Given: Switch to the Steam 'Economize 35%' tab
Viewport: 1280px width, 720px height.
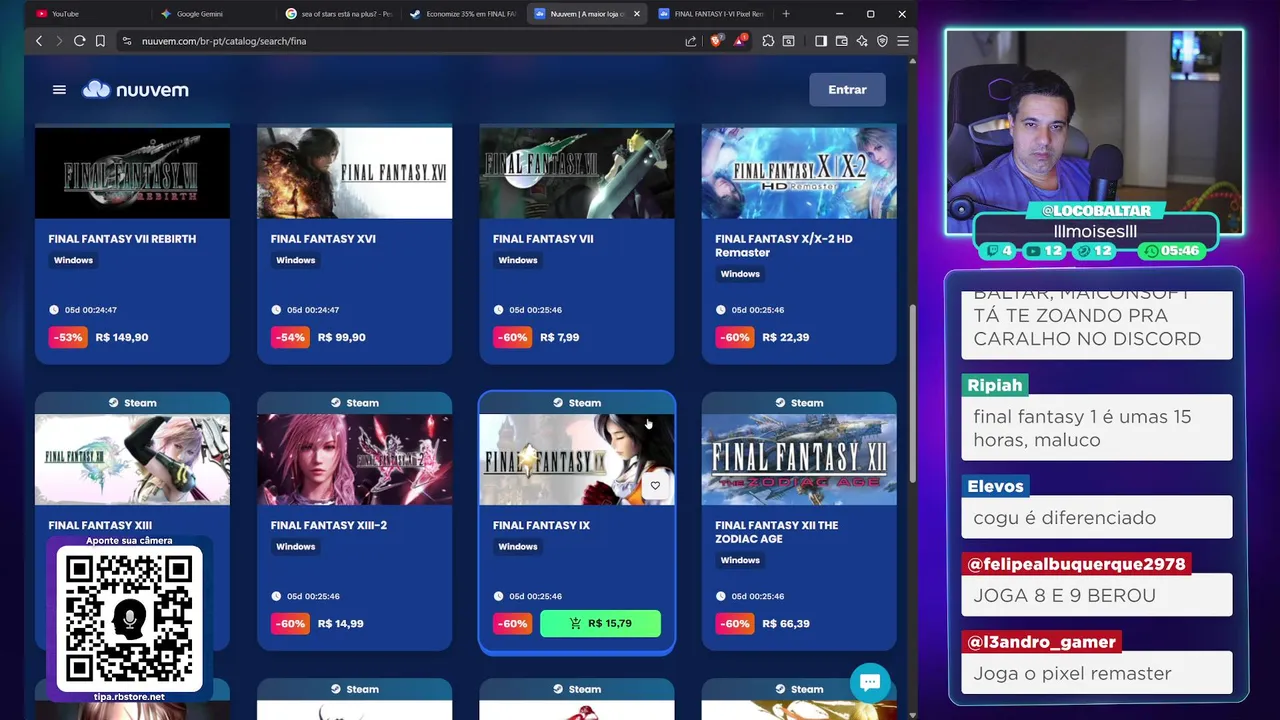Looking at the screenshot, I should coord(461,14).
